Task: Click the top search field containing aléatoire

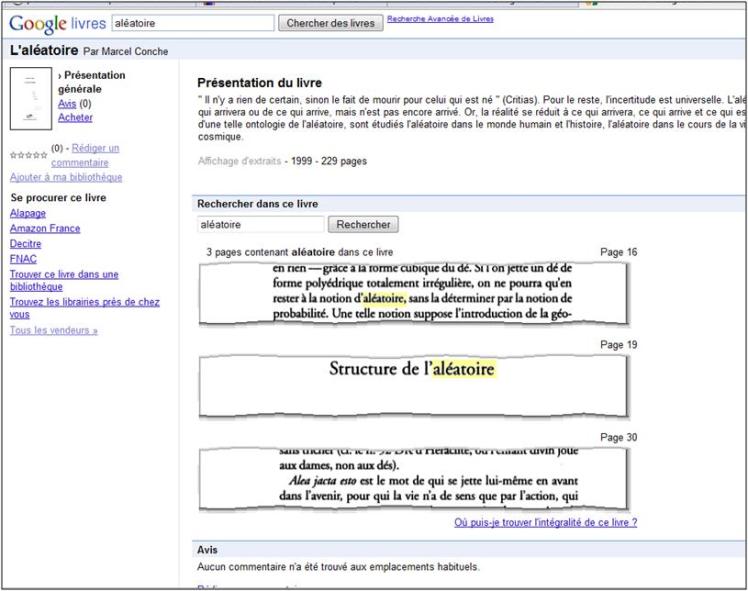Action: pyautogui.click(x=191, y=22)
